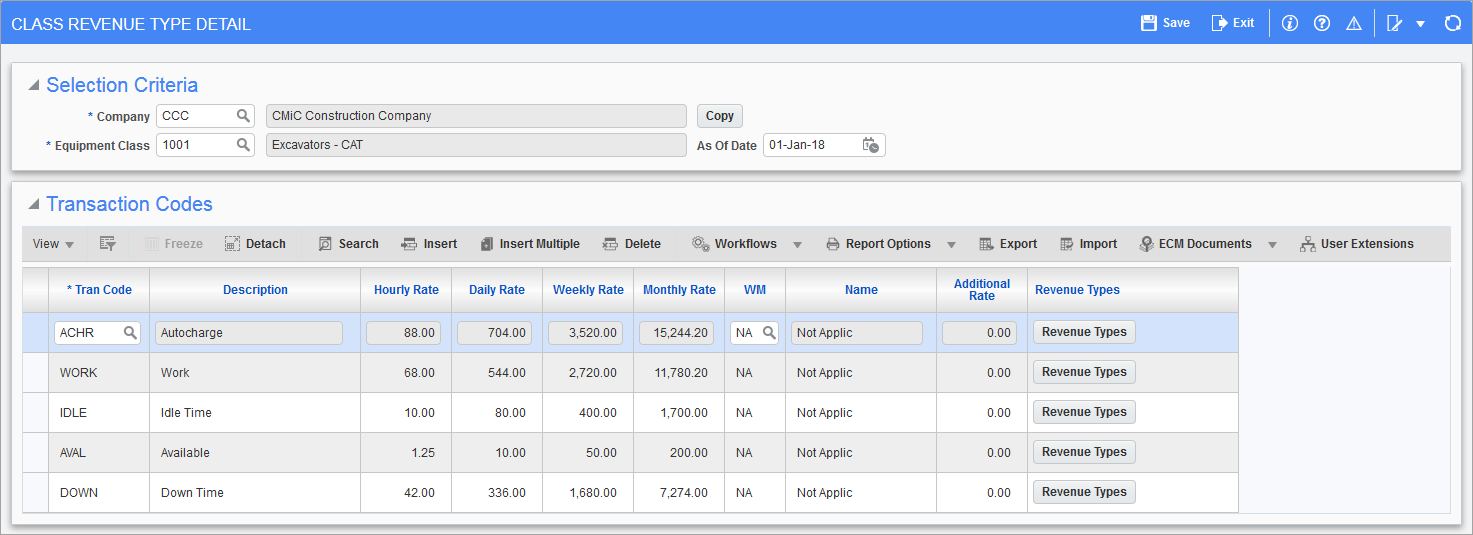Click Export in the table toolbar

pyautogui.click(x=1007, y=244)
